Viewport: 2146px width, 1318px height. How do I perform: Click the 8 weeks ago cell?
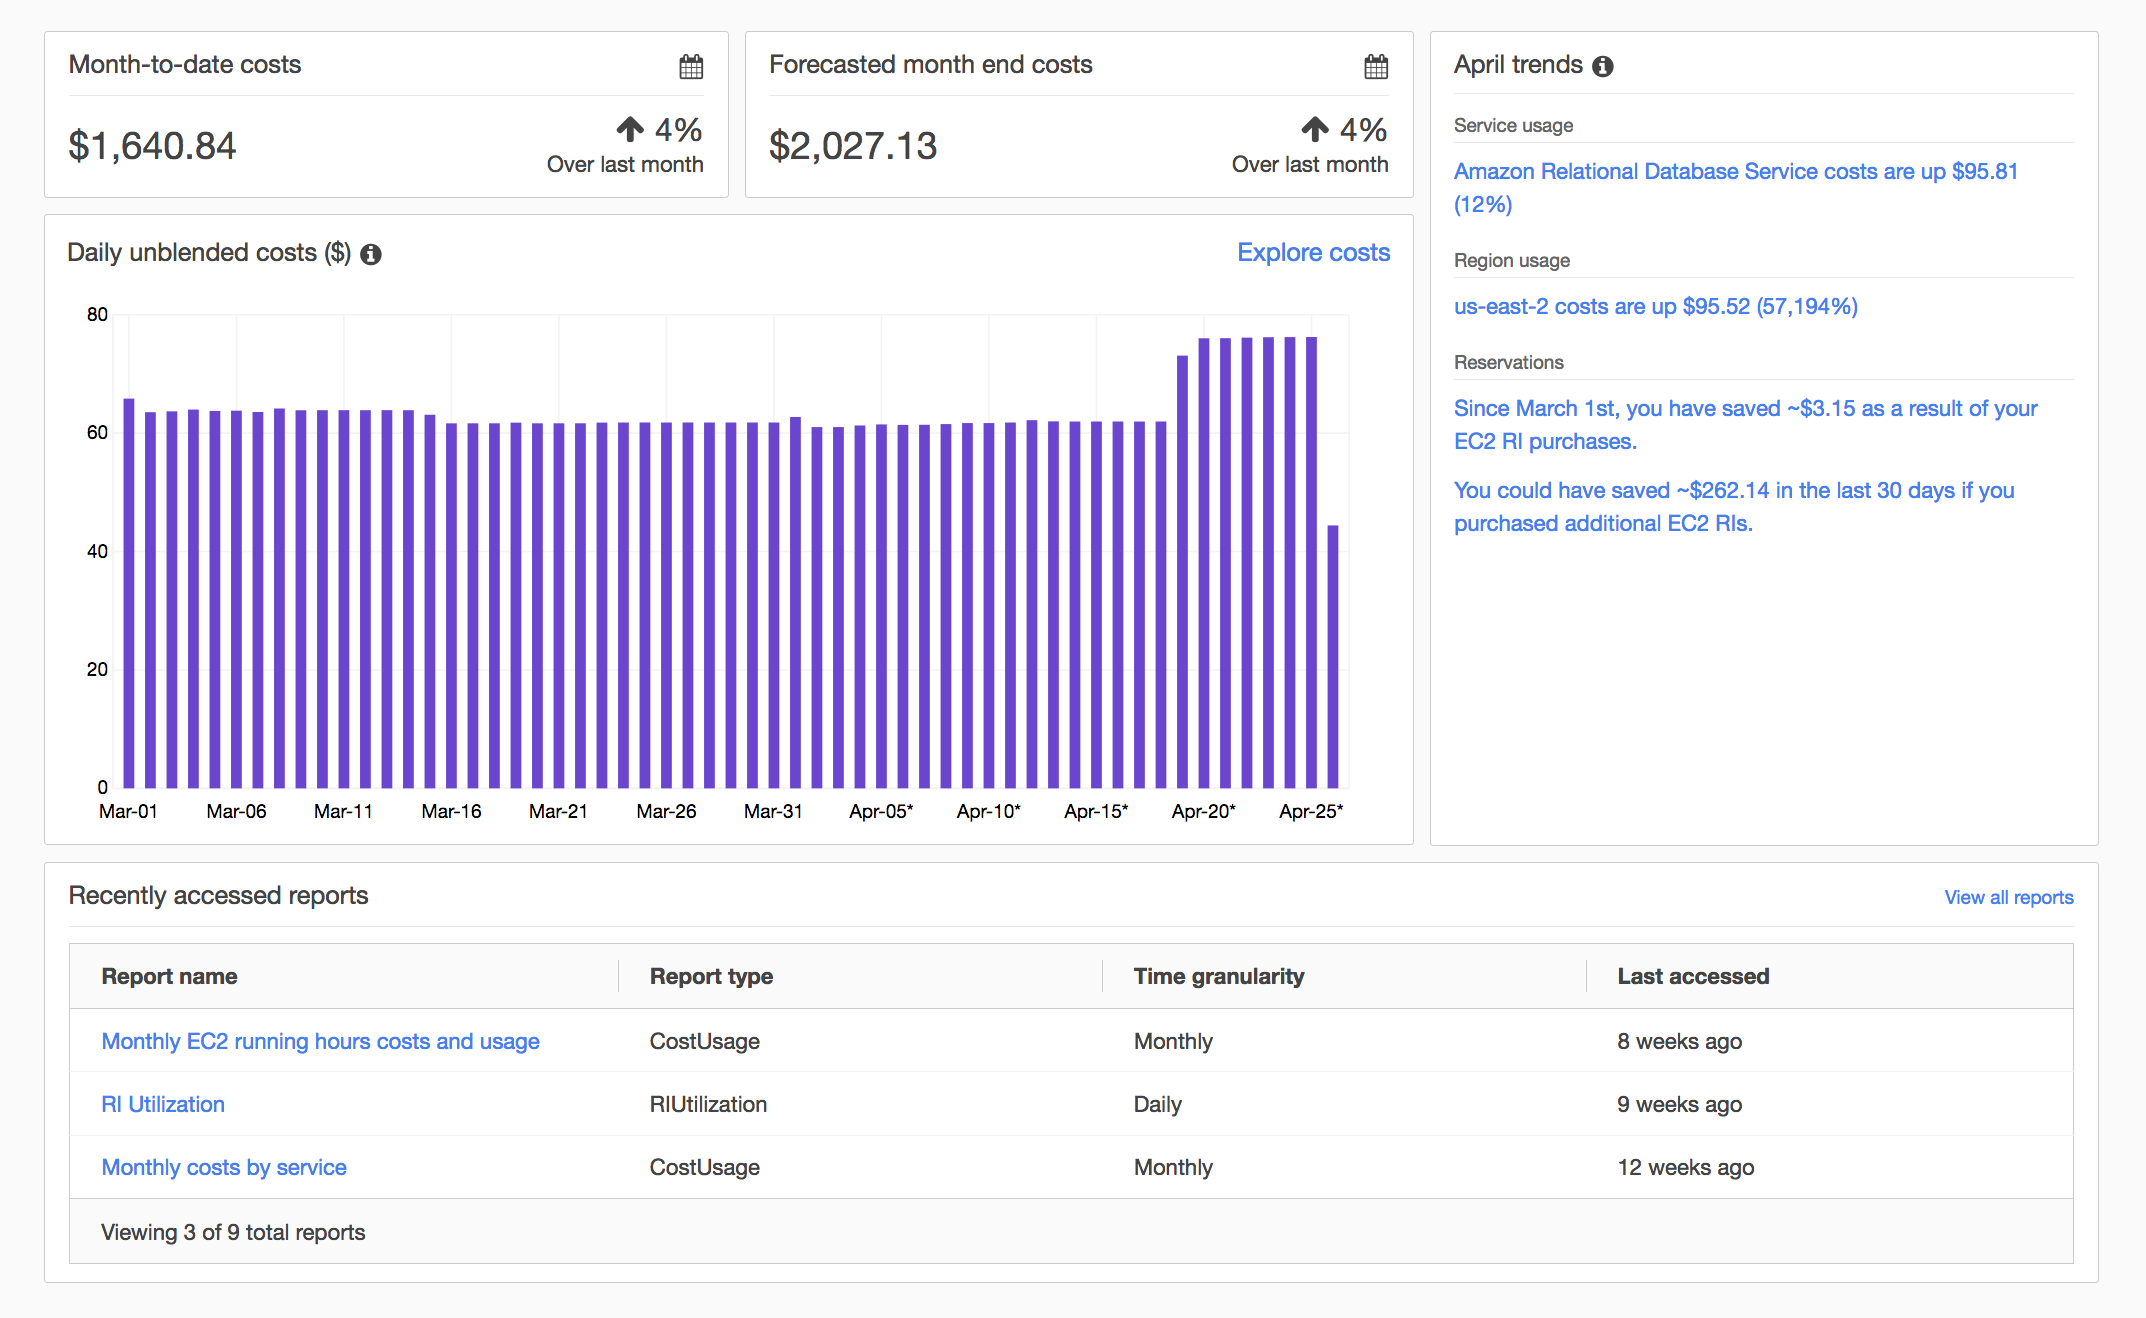pyautogui.click(x=1679, y=1041)
